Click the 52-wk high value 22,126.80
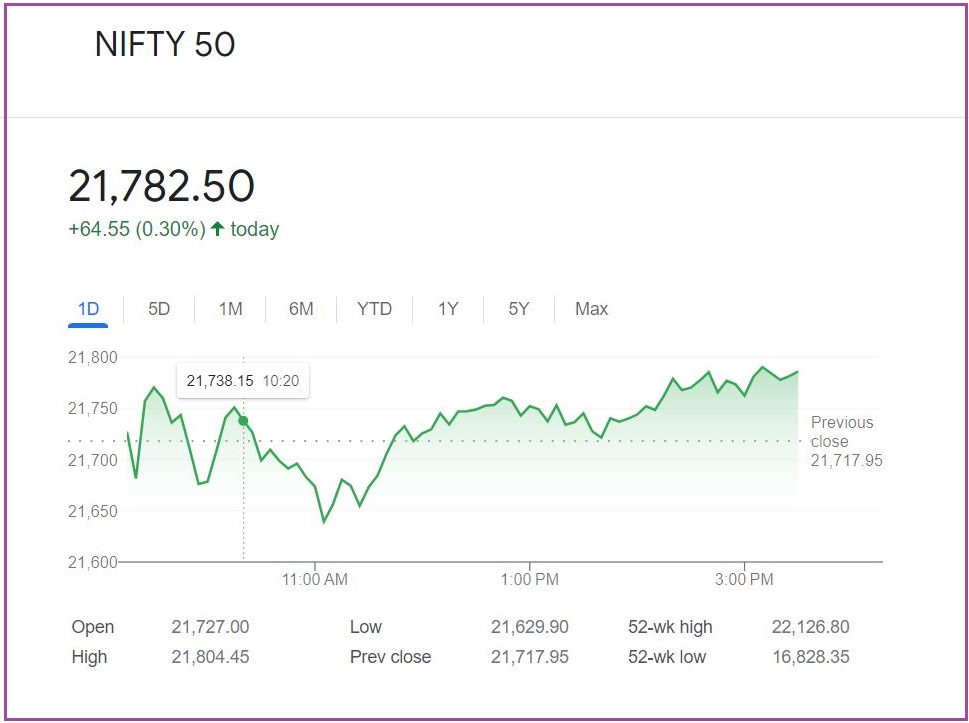The height and width of the screenshot is (723, 969). (x=810, y=627)
